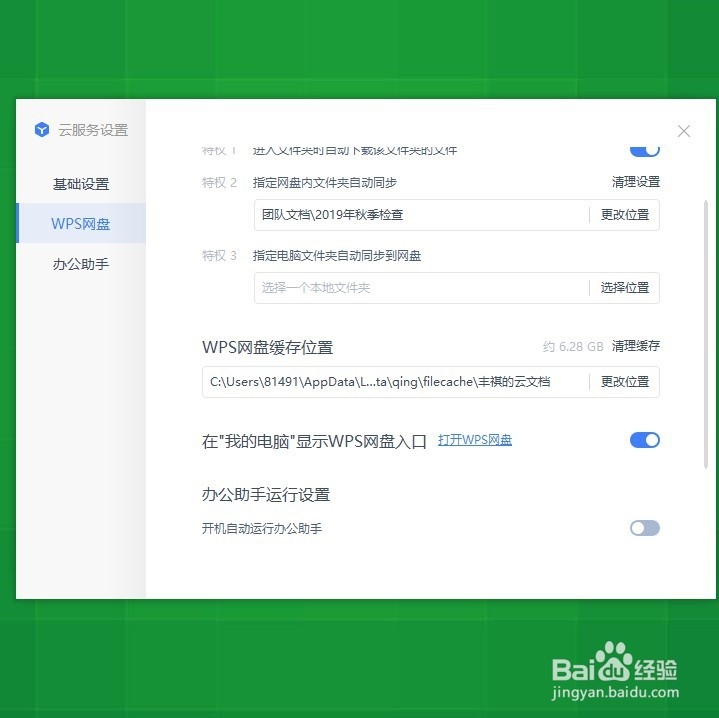
Task: Click the filecache path field
Action: point(395,381)
